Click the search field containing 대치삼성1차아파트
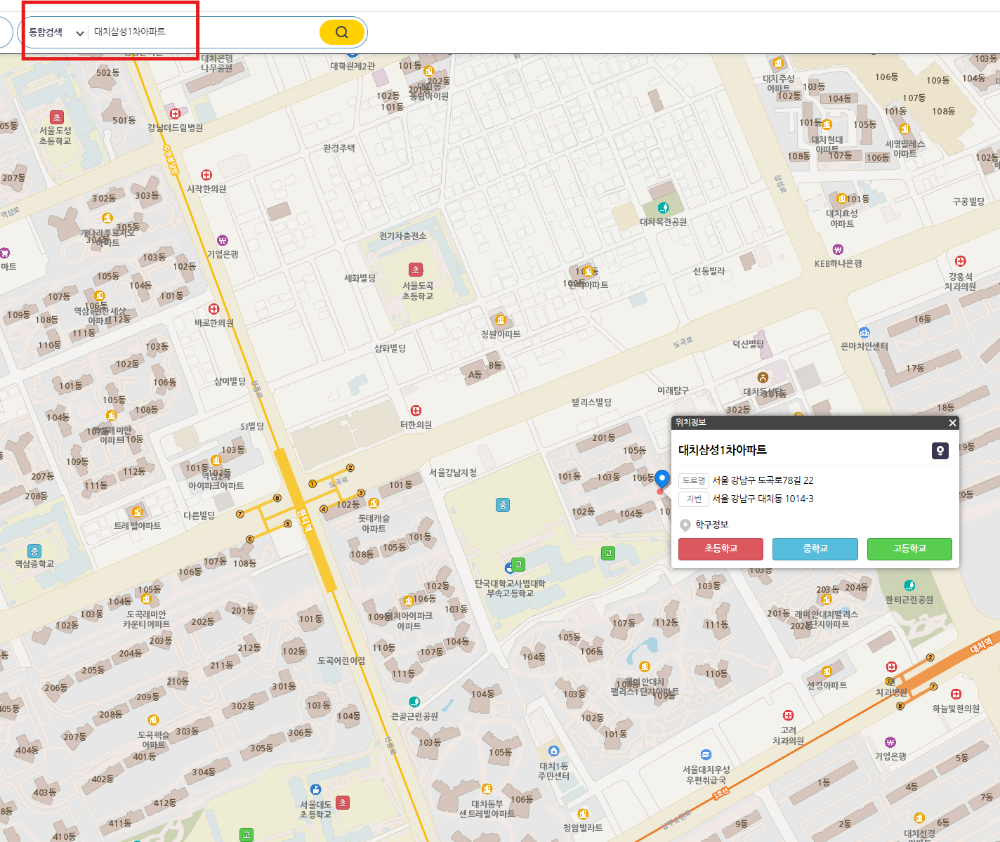The width and height of the screenshot is (1000, 842). pos(203,32)
